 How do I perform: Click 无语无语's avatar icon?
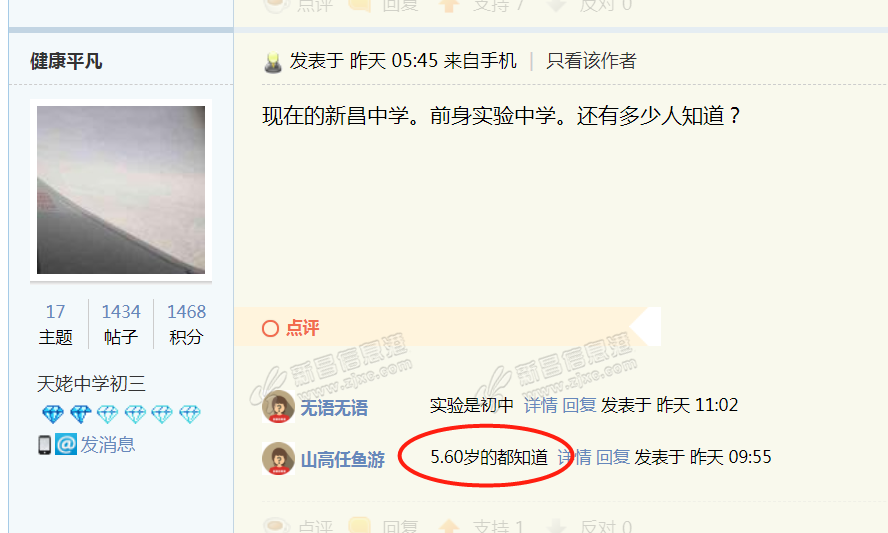278,407
